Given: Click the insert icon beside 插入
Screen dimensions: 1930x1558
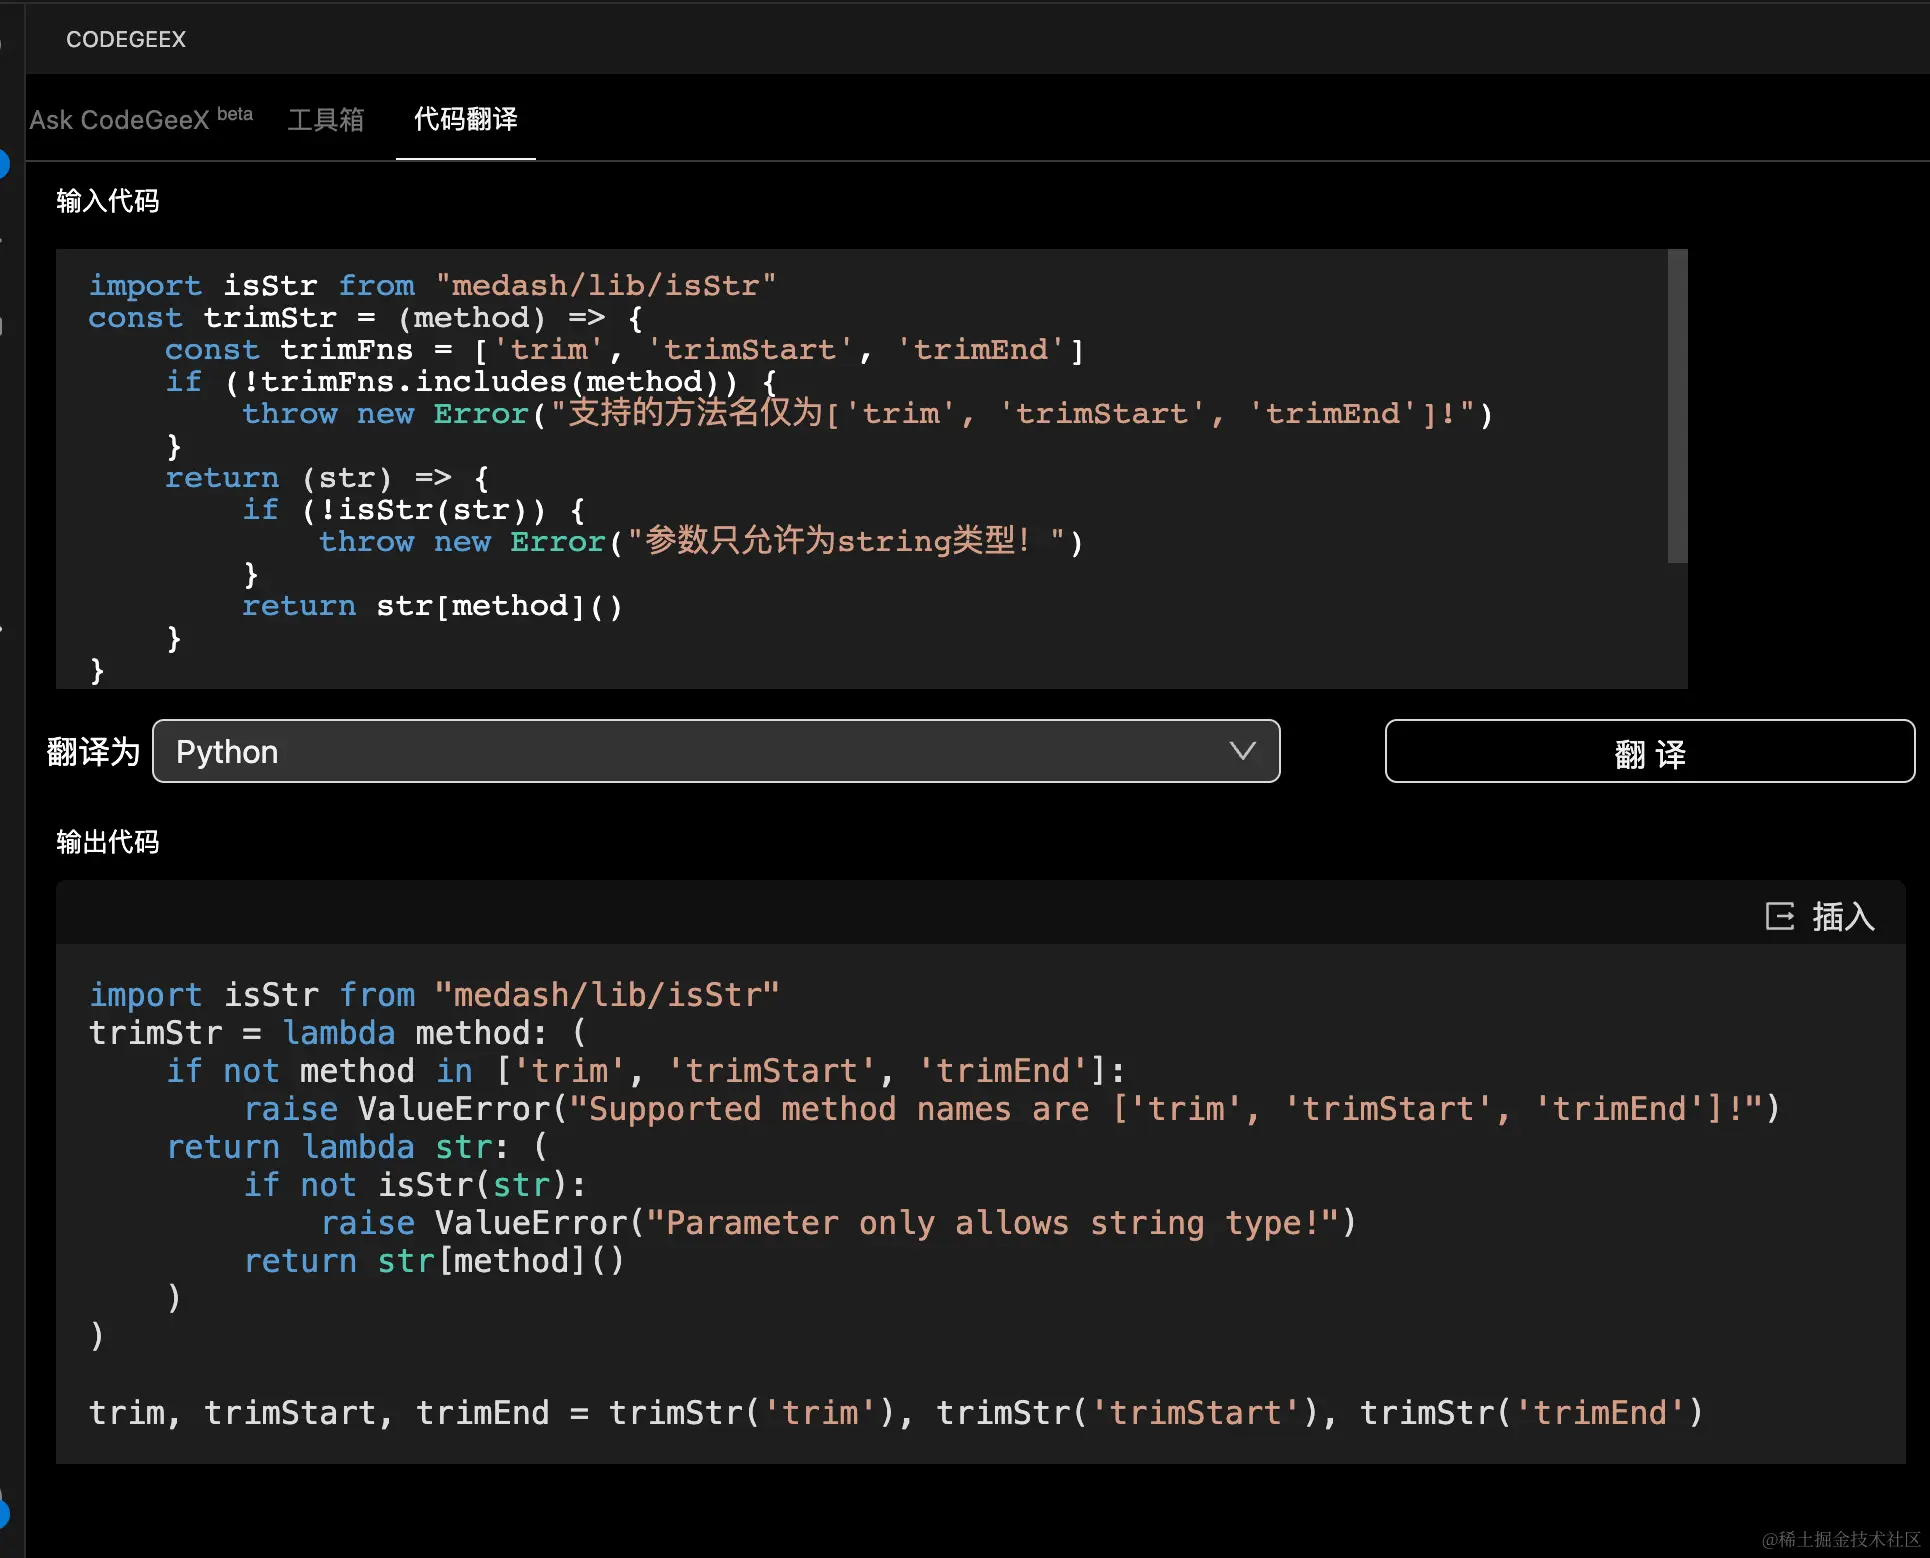Looking at the screenshot, I should click(1779, 916).
